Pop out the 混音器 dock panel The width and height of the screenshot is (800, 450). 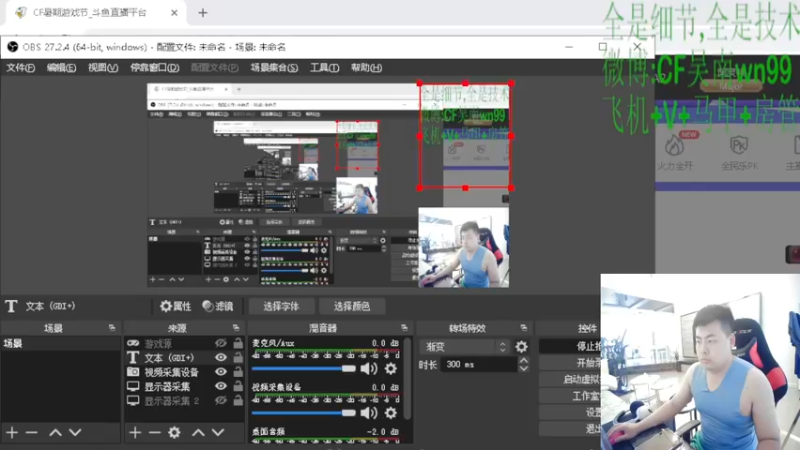pos(404,328)
